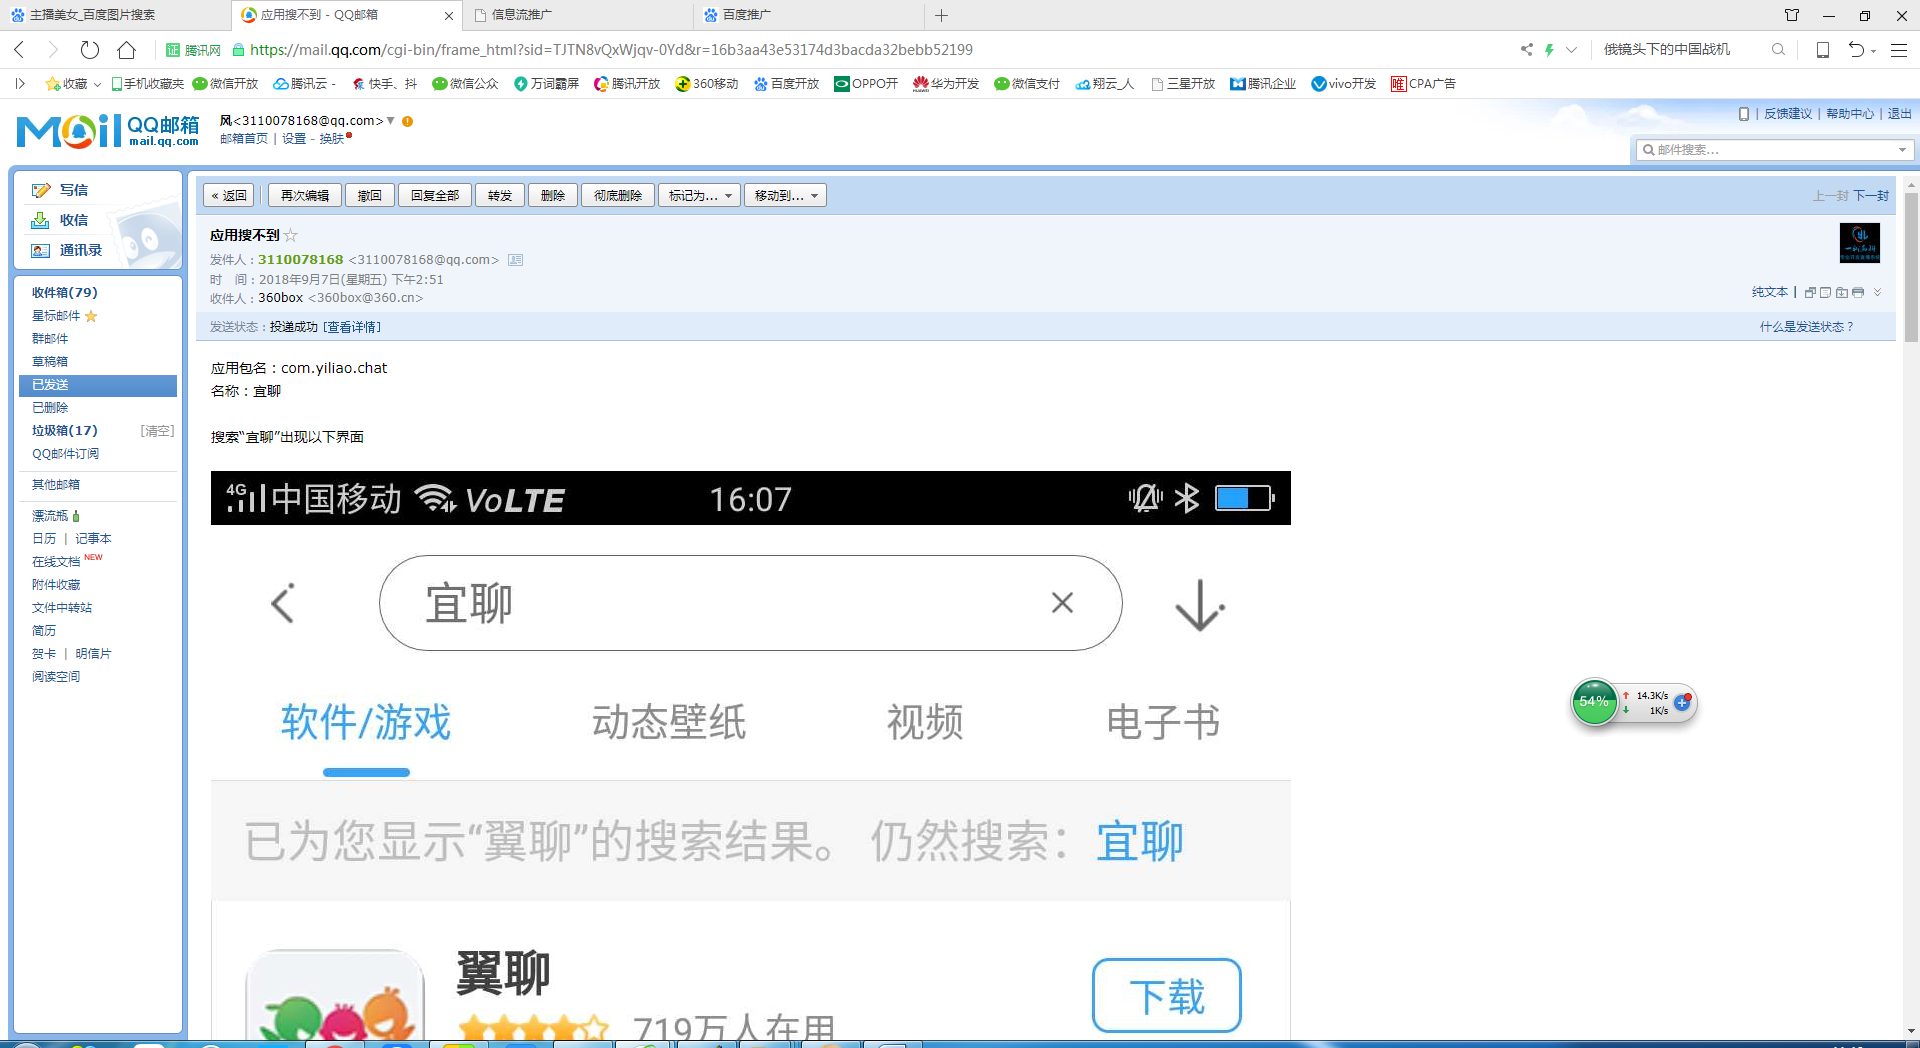Click the 54% network speed monitor circle
Viewport: 1920px width, 1048px height.
pos(1594,702)
